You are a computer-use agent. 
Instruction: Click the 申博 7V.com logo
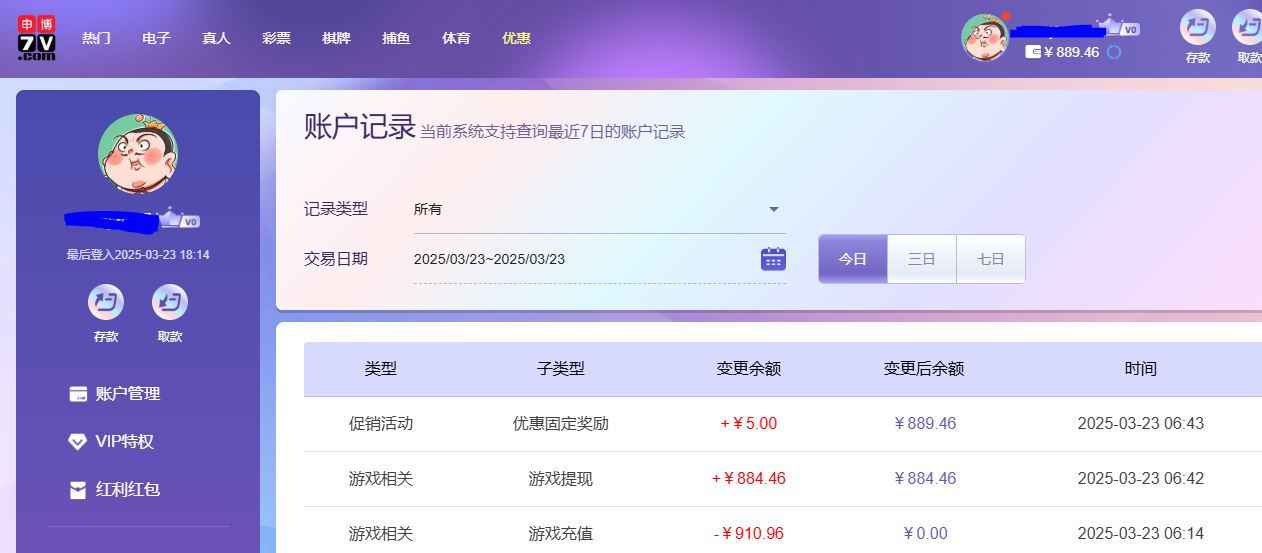tap(36, 38)
